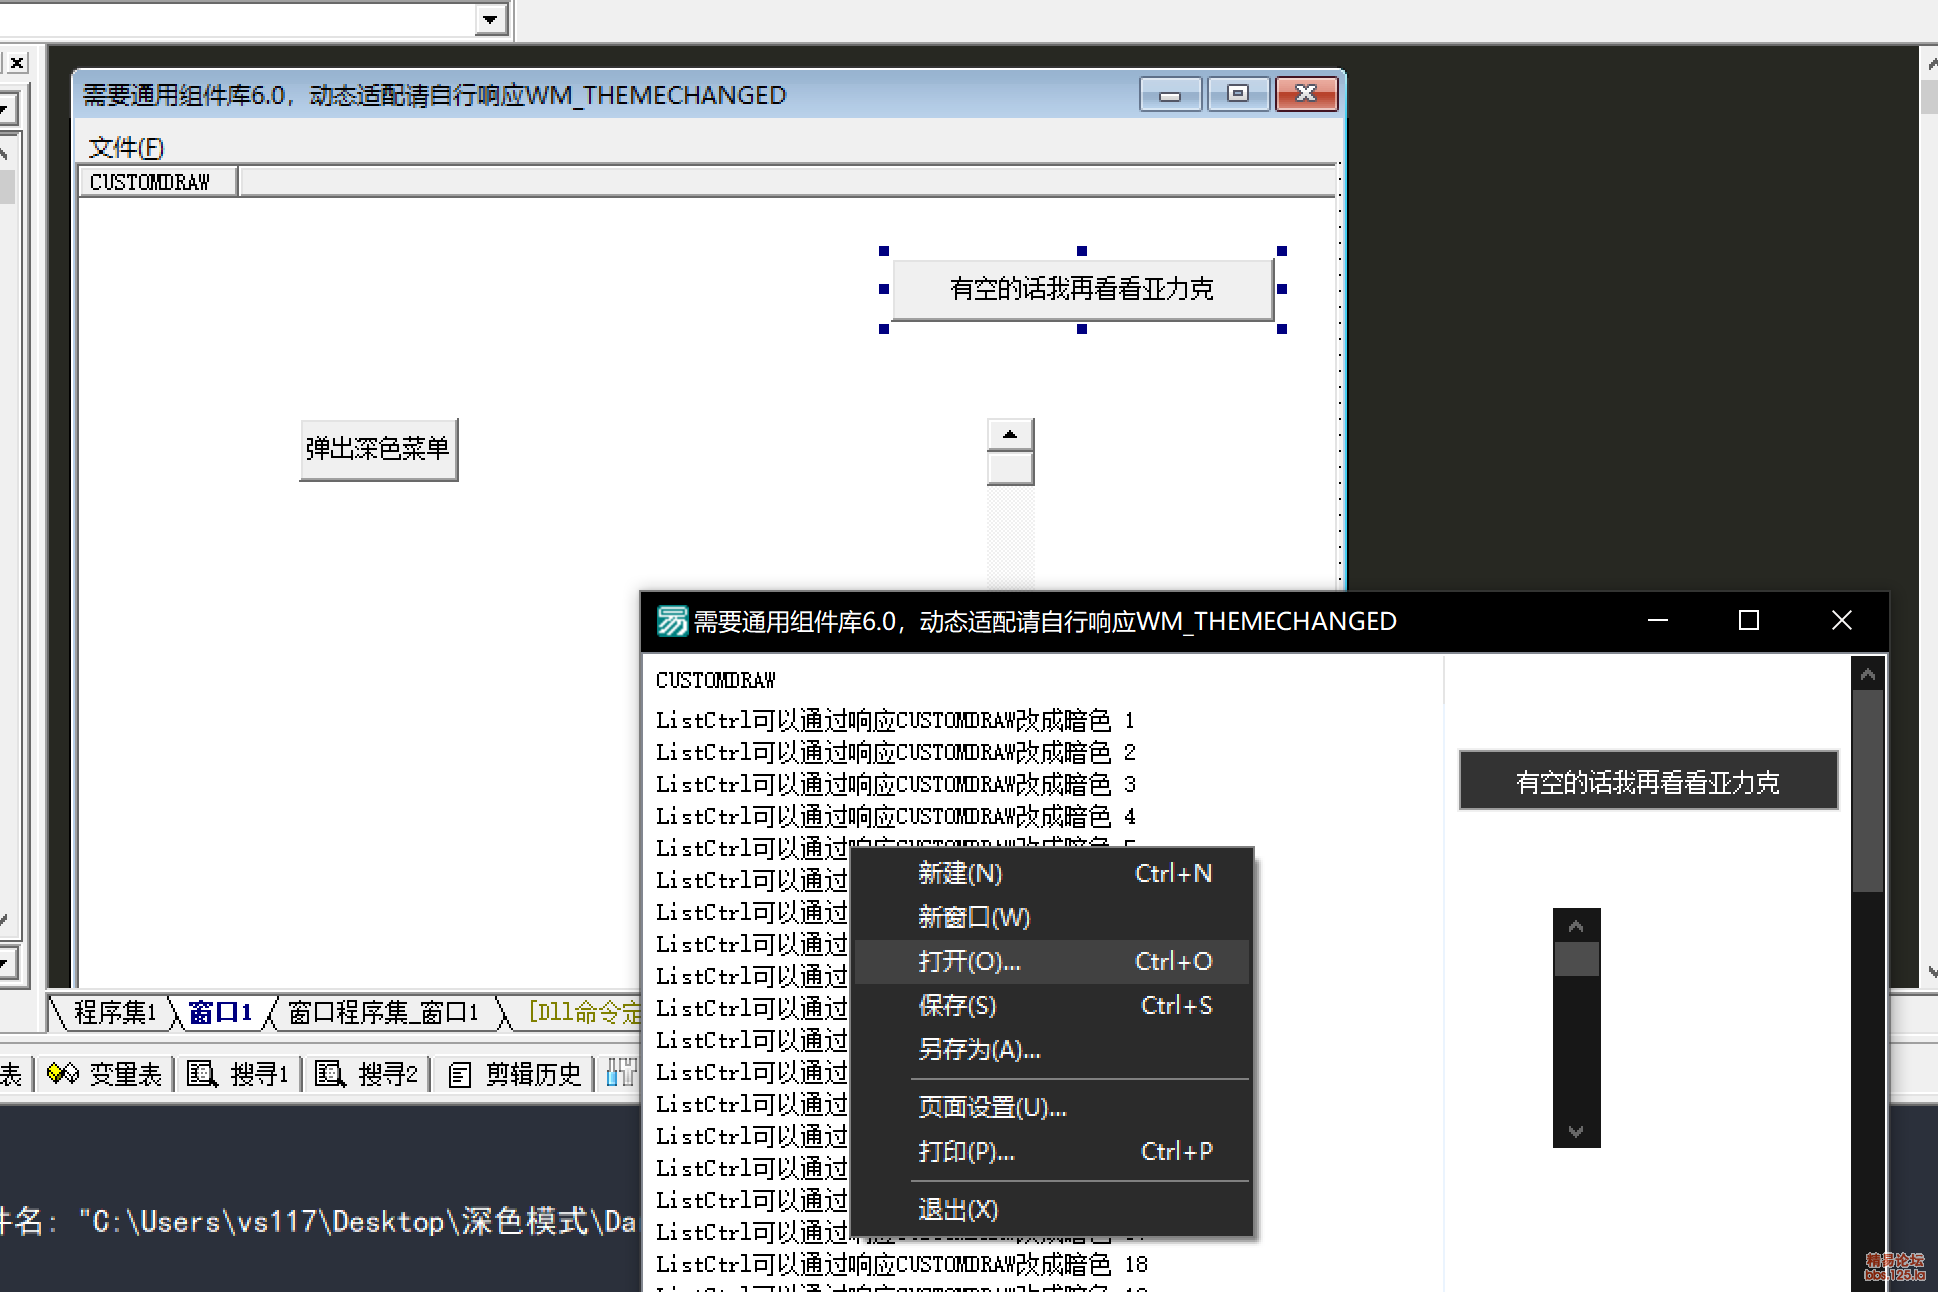The image size is (1938, 1292).
Task: Click light 有空的话我再看看亚力克 button in designer
Action: coord(1082,289)
